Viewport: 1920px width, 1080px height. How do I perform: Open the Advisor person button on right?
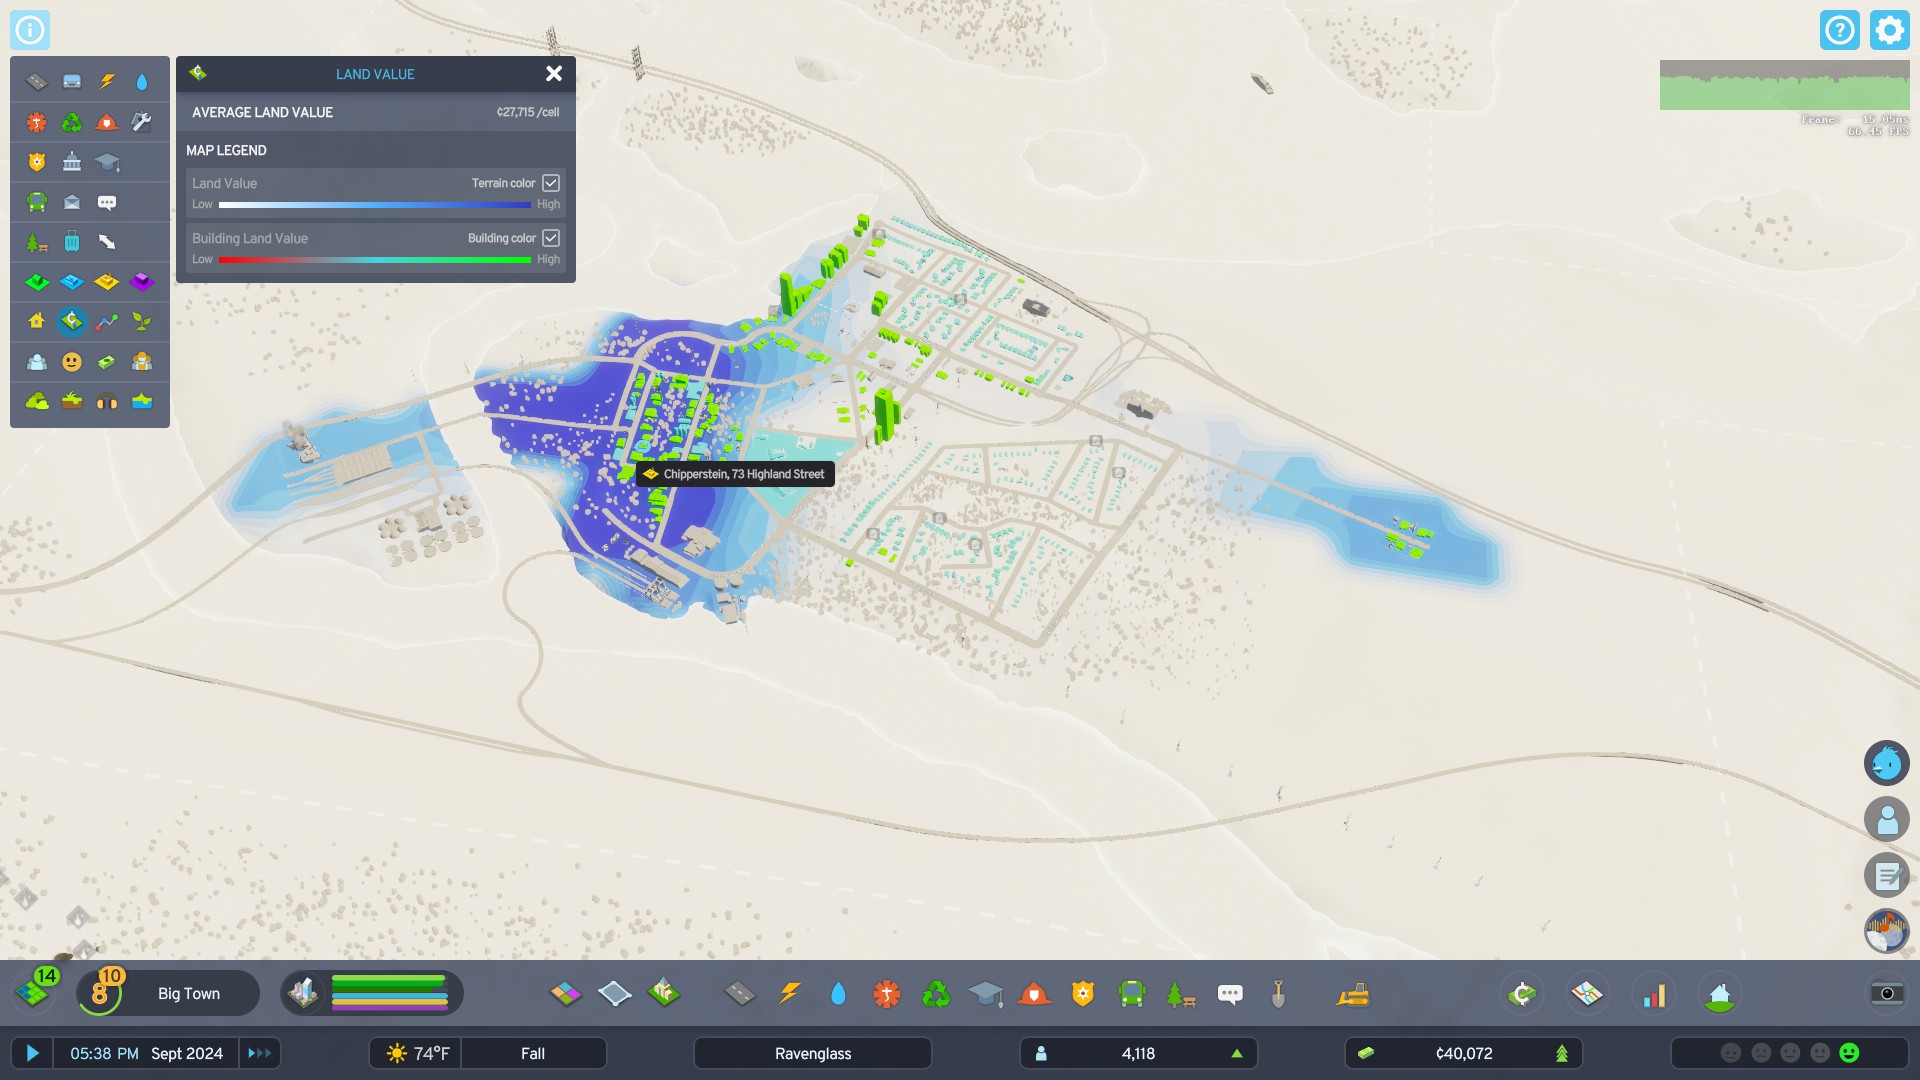(x=1887, y=820)
